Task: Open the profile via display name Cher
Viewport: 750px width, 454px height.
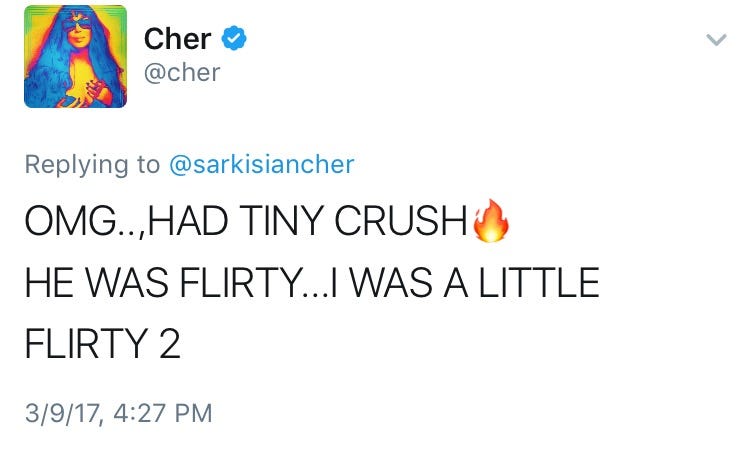Action: point(177,38)
